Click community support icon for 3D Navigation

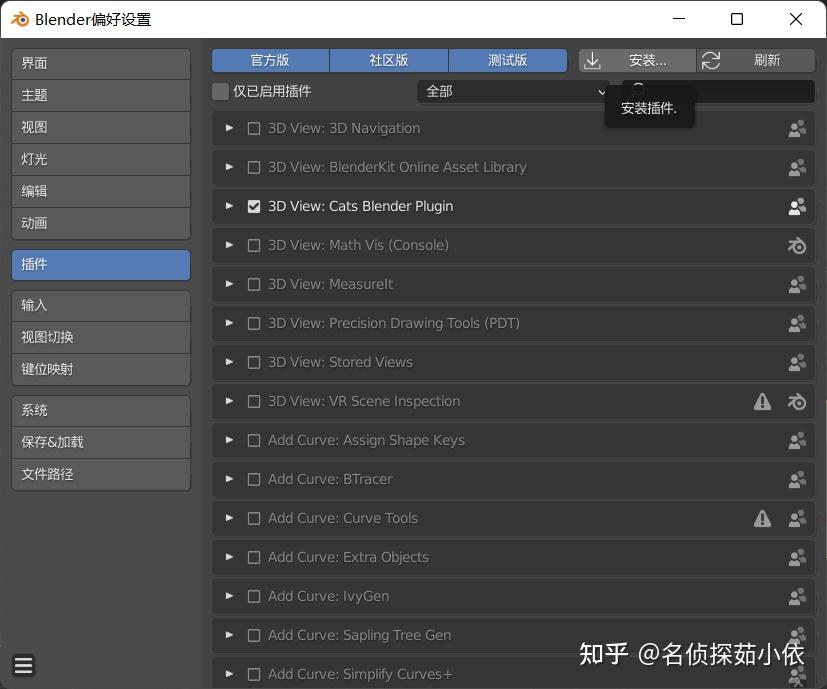pyautogui.click(x=796, y=128)
